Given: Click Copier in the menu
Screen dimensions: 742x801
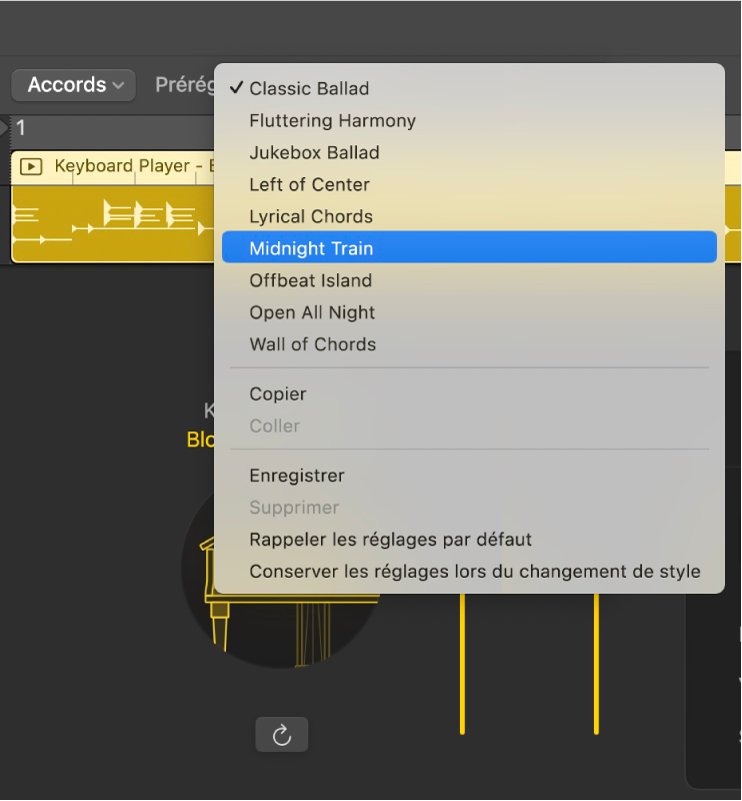Looking at the screenshot, I should (469, 394).
